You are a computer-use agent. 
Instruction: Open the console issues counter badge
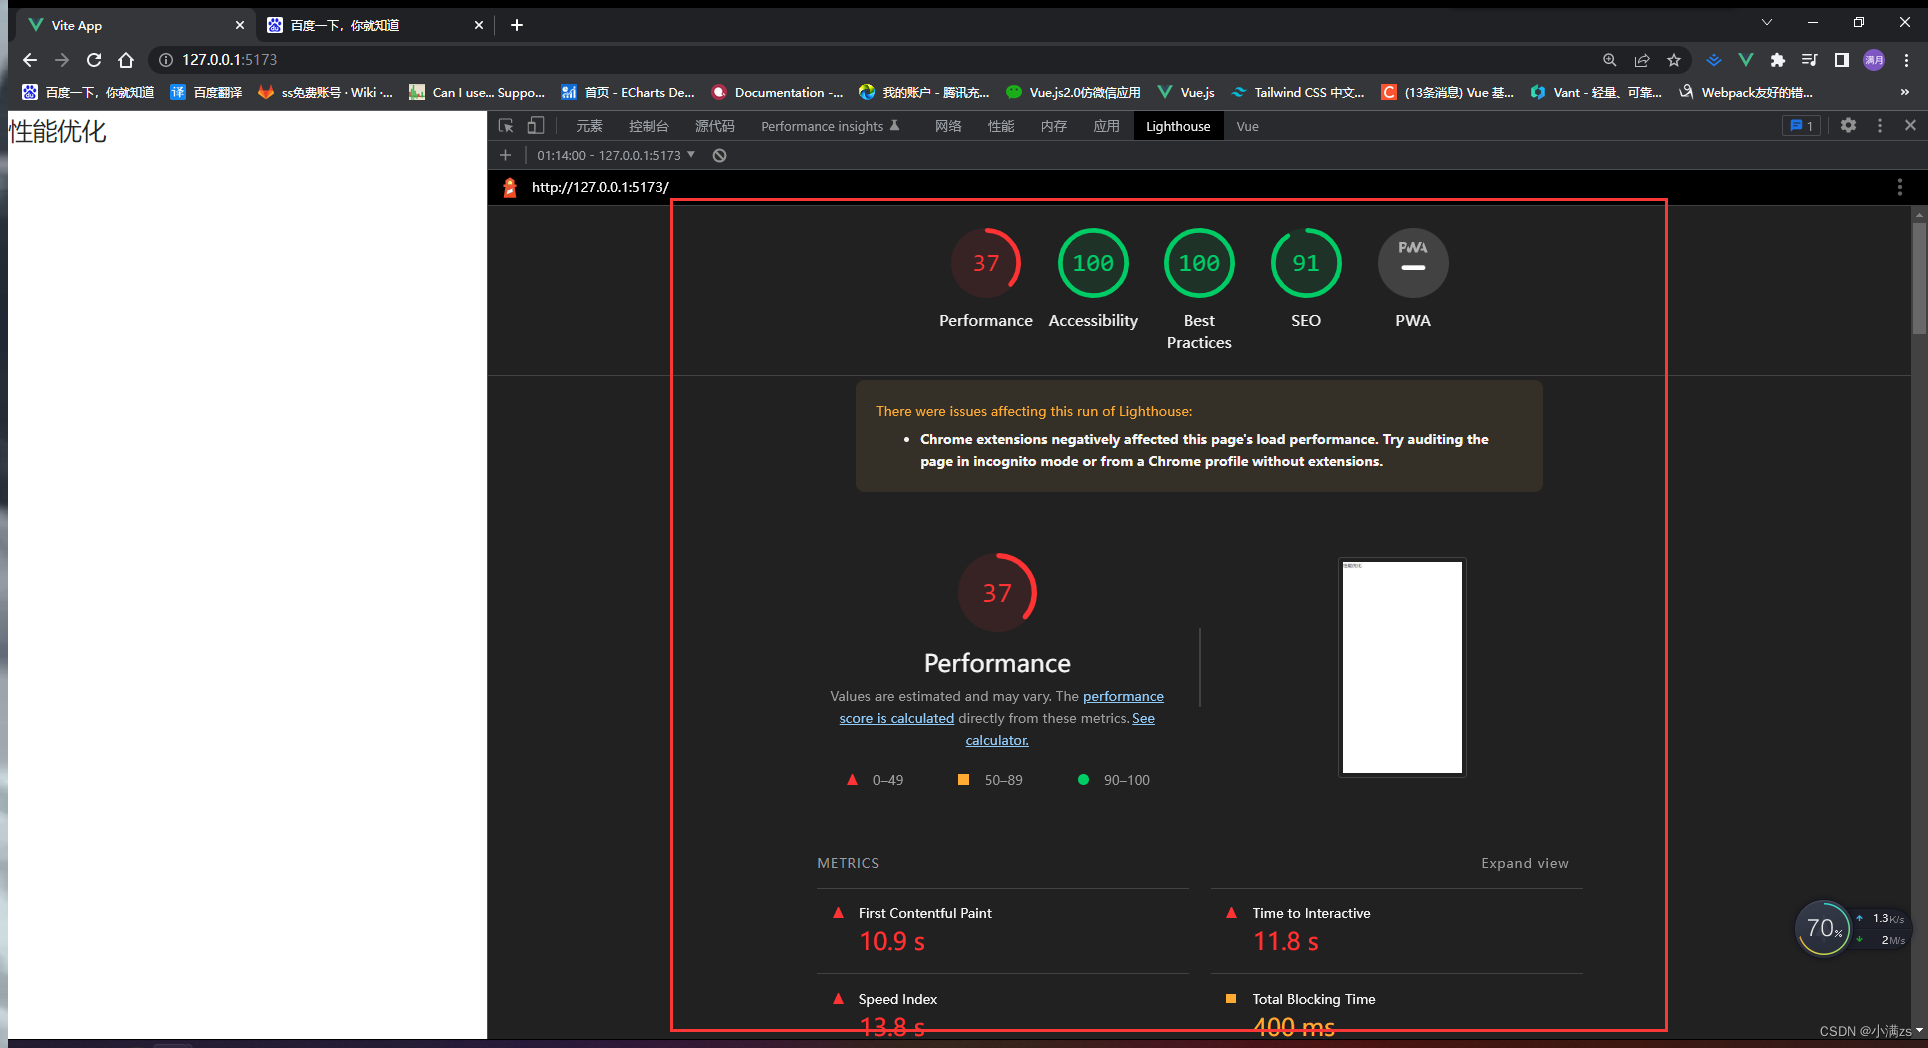point(1802,126)
